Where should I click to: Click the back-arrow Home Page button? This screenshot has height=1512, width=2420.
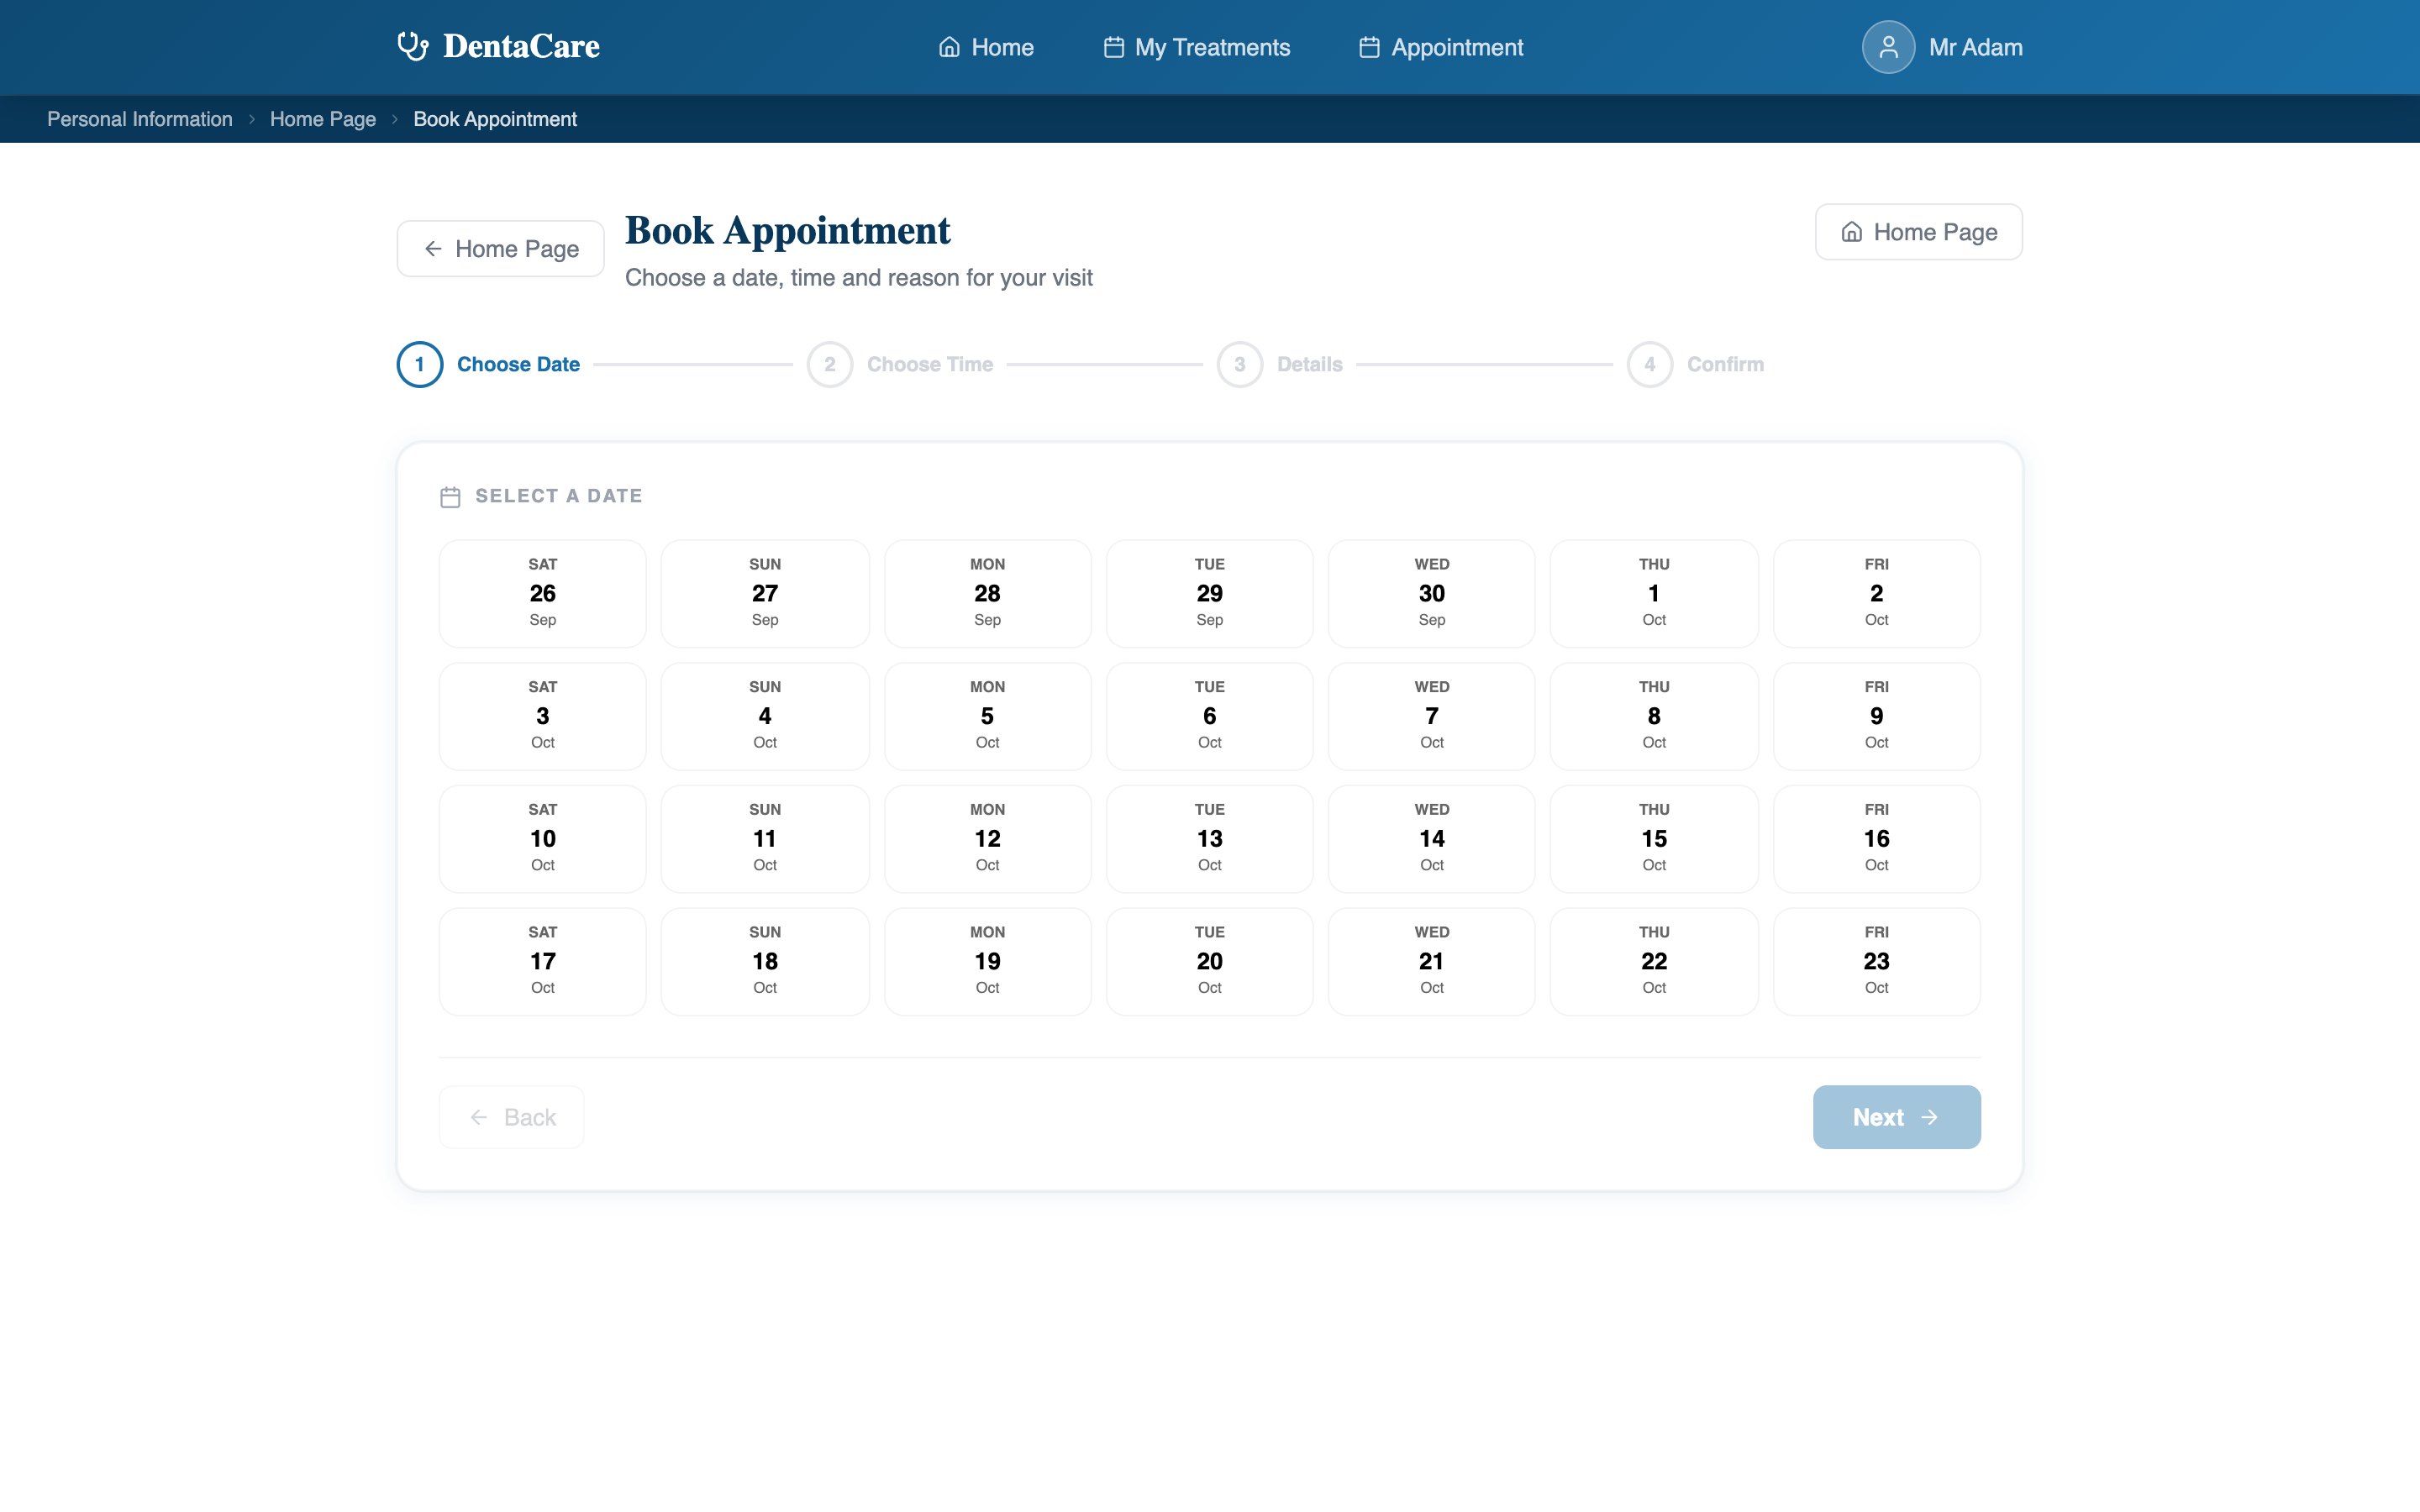coord(500,248)
